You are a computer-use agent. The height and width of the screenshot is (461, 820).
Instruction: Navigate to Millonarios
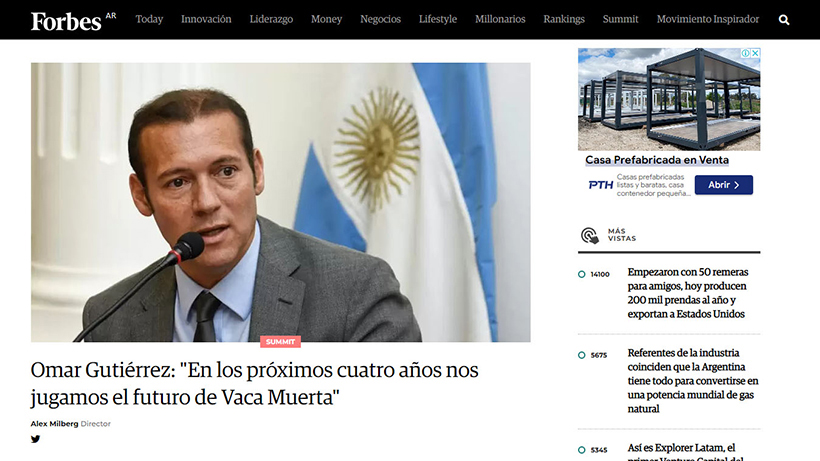click(500, 19)
